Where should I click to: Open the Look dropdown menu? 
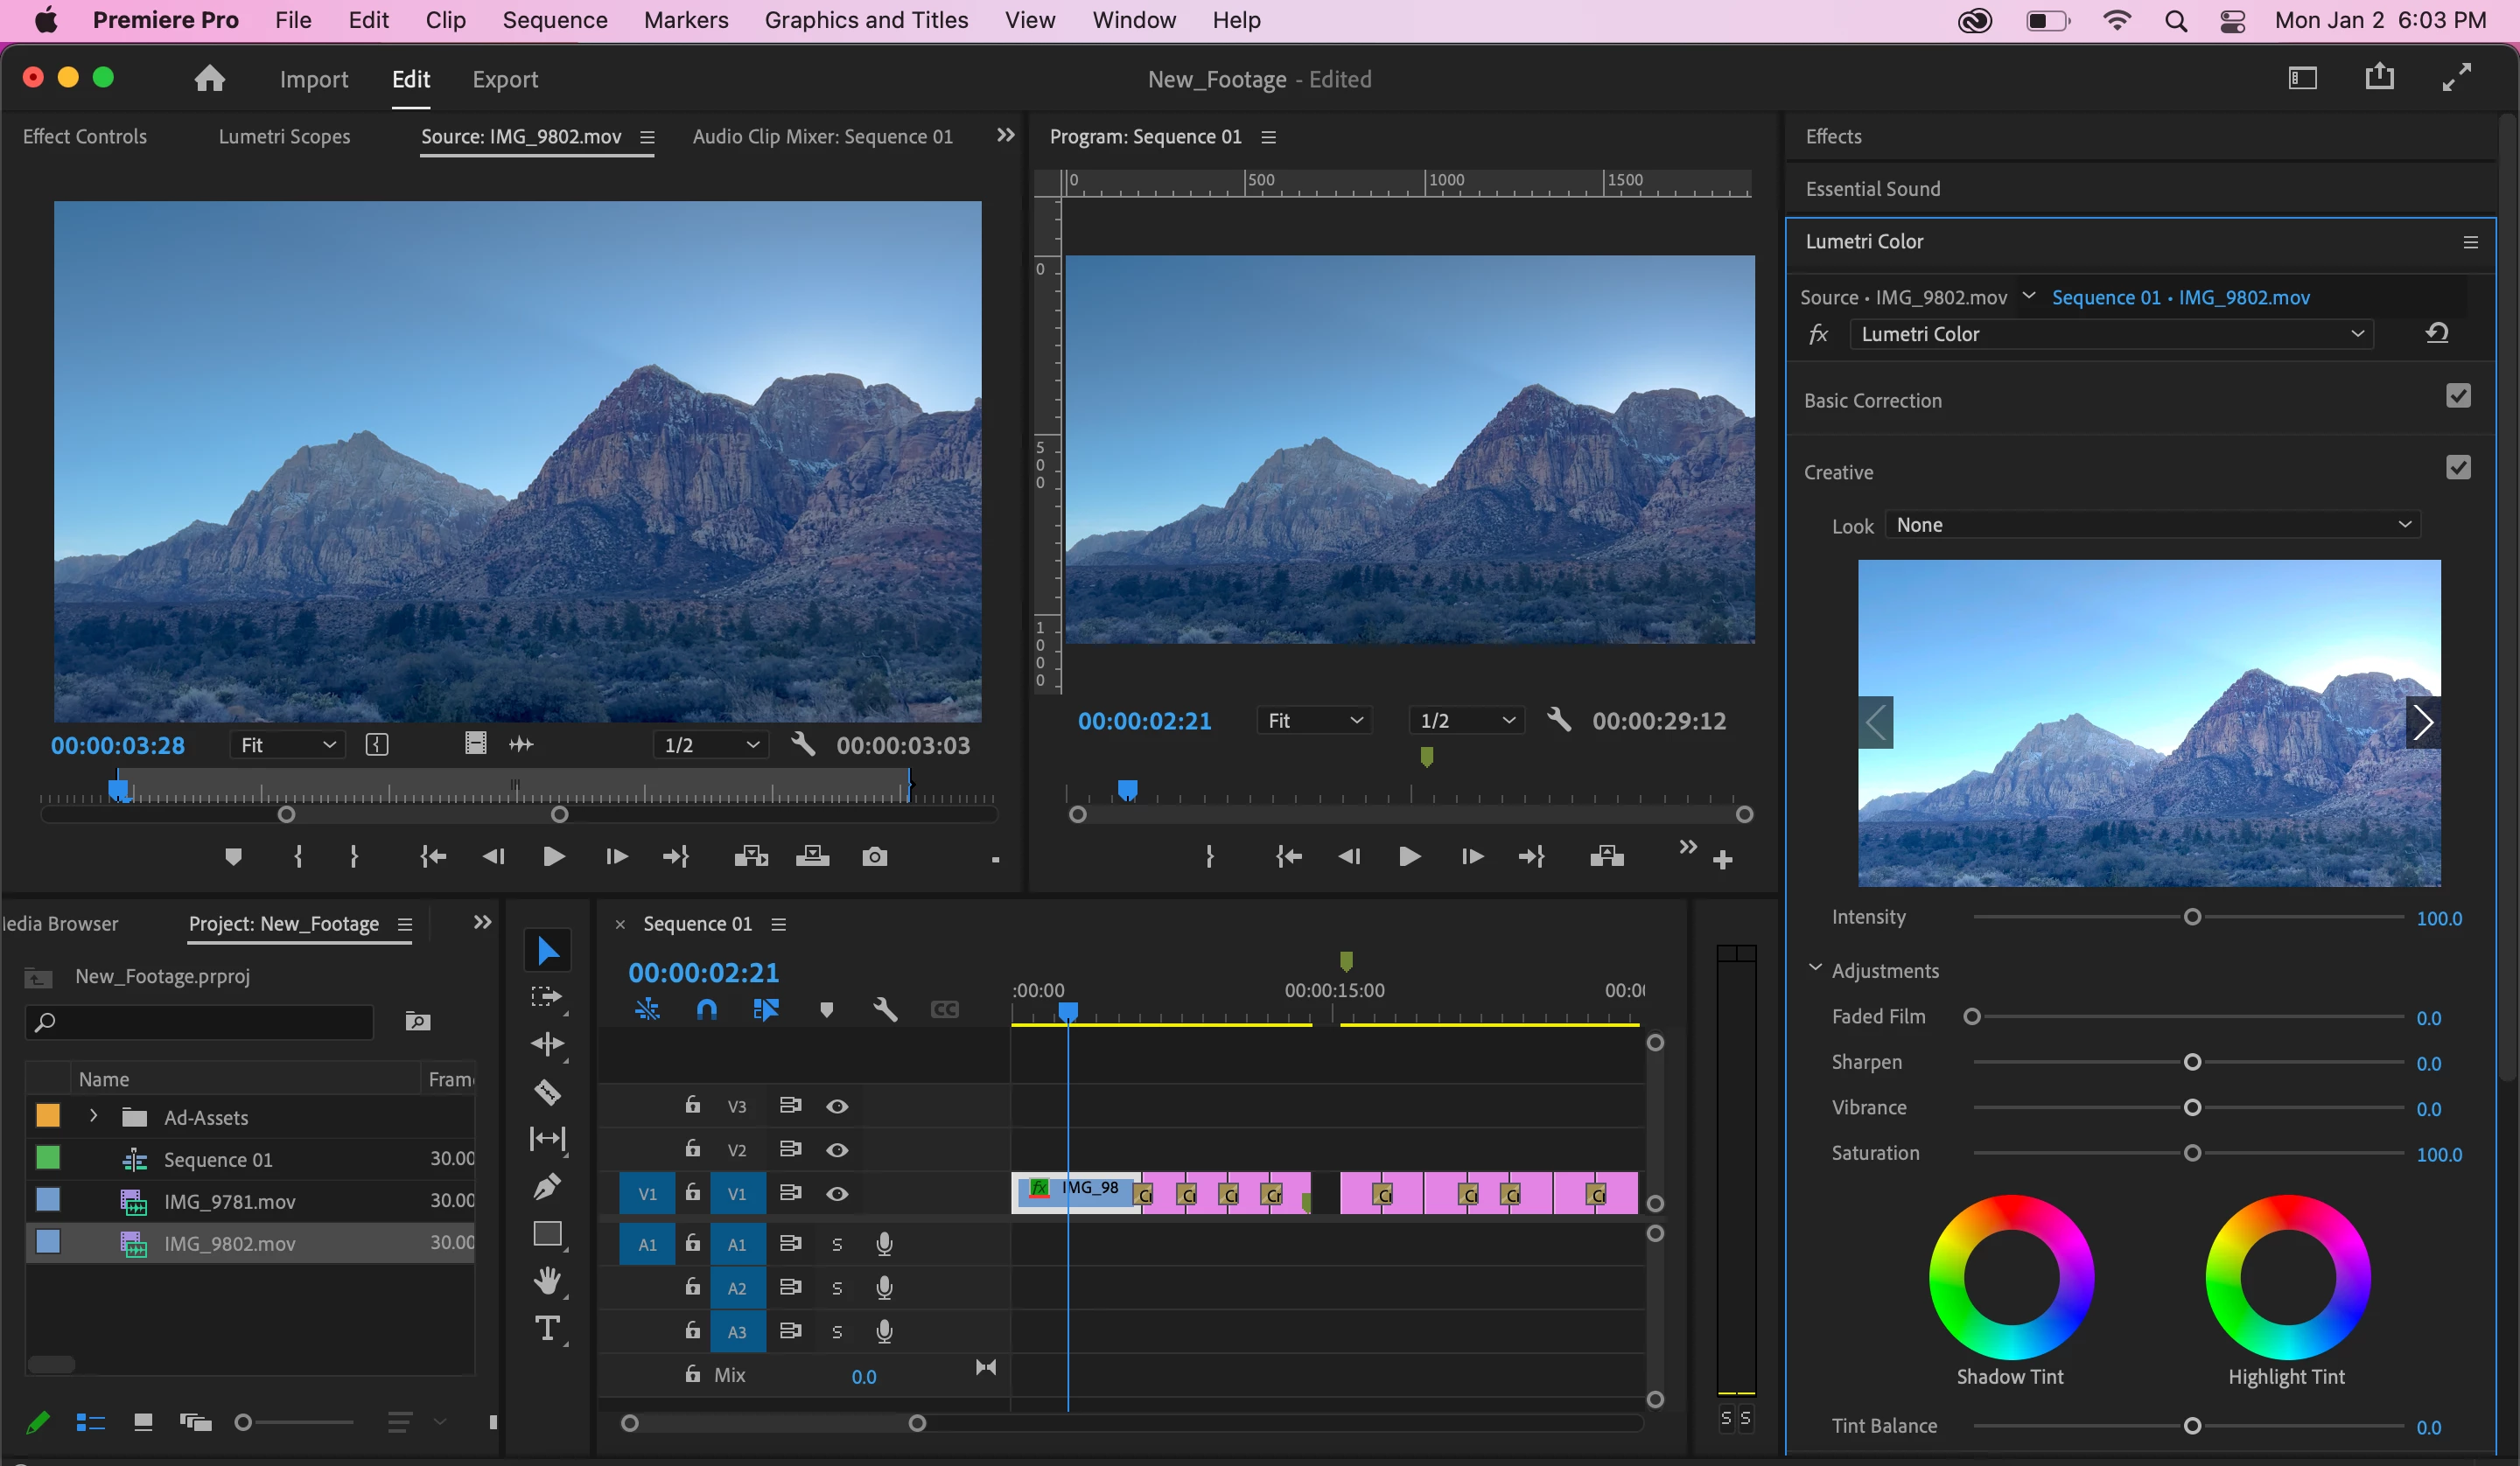(x=2152, y=525)
